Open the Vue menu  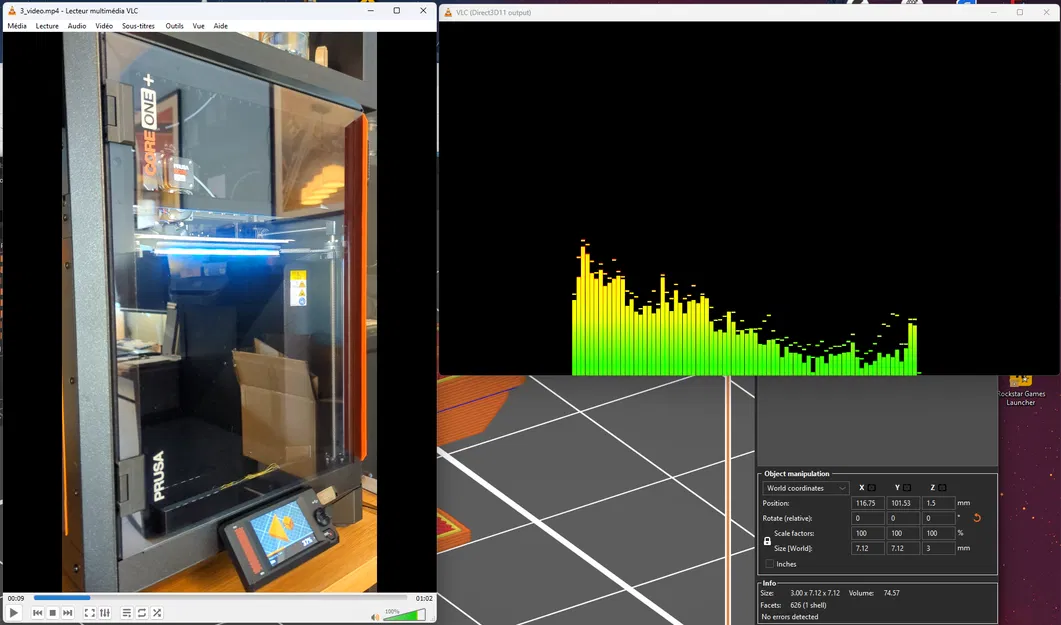198,26
